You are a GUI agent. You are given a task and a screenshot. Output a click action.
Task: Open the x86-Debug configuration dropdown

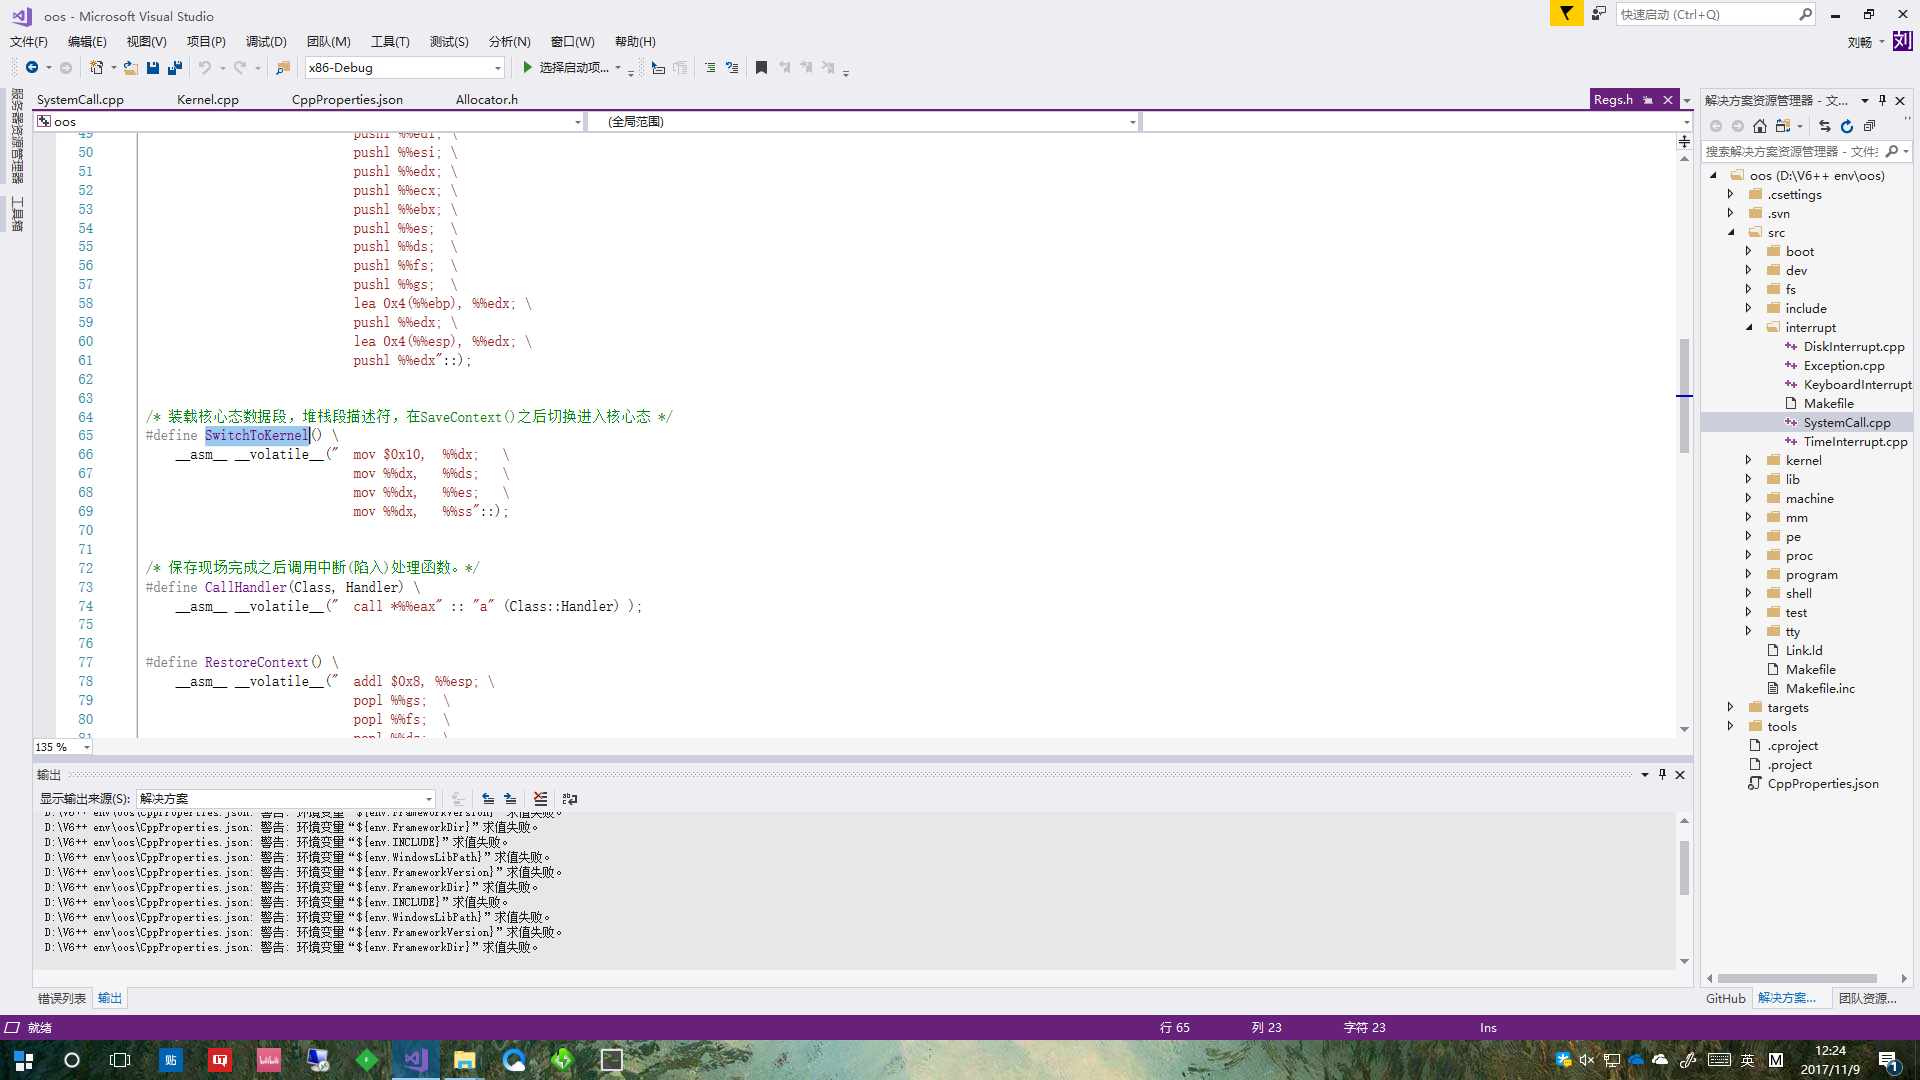click(x=497, y=68)
